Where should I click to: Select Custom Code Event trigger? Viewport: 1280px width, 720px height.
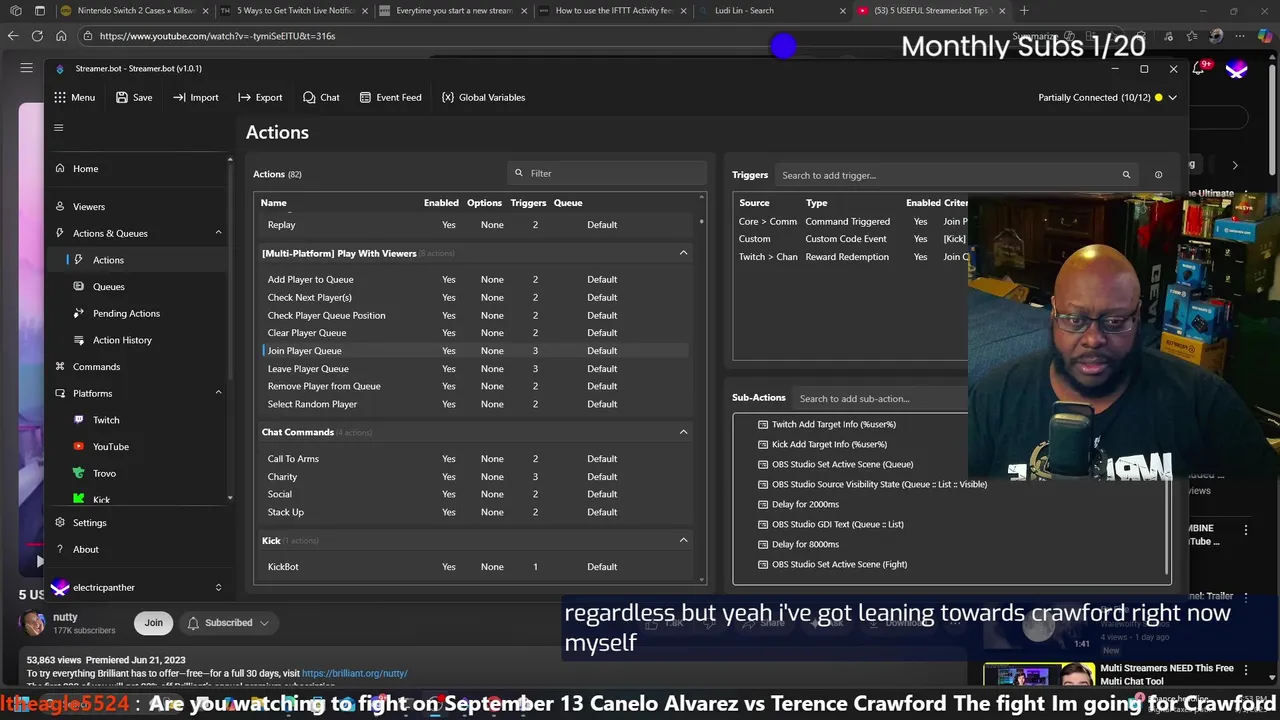[x=852, y=239]
